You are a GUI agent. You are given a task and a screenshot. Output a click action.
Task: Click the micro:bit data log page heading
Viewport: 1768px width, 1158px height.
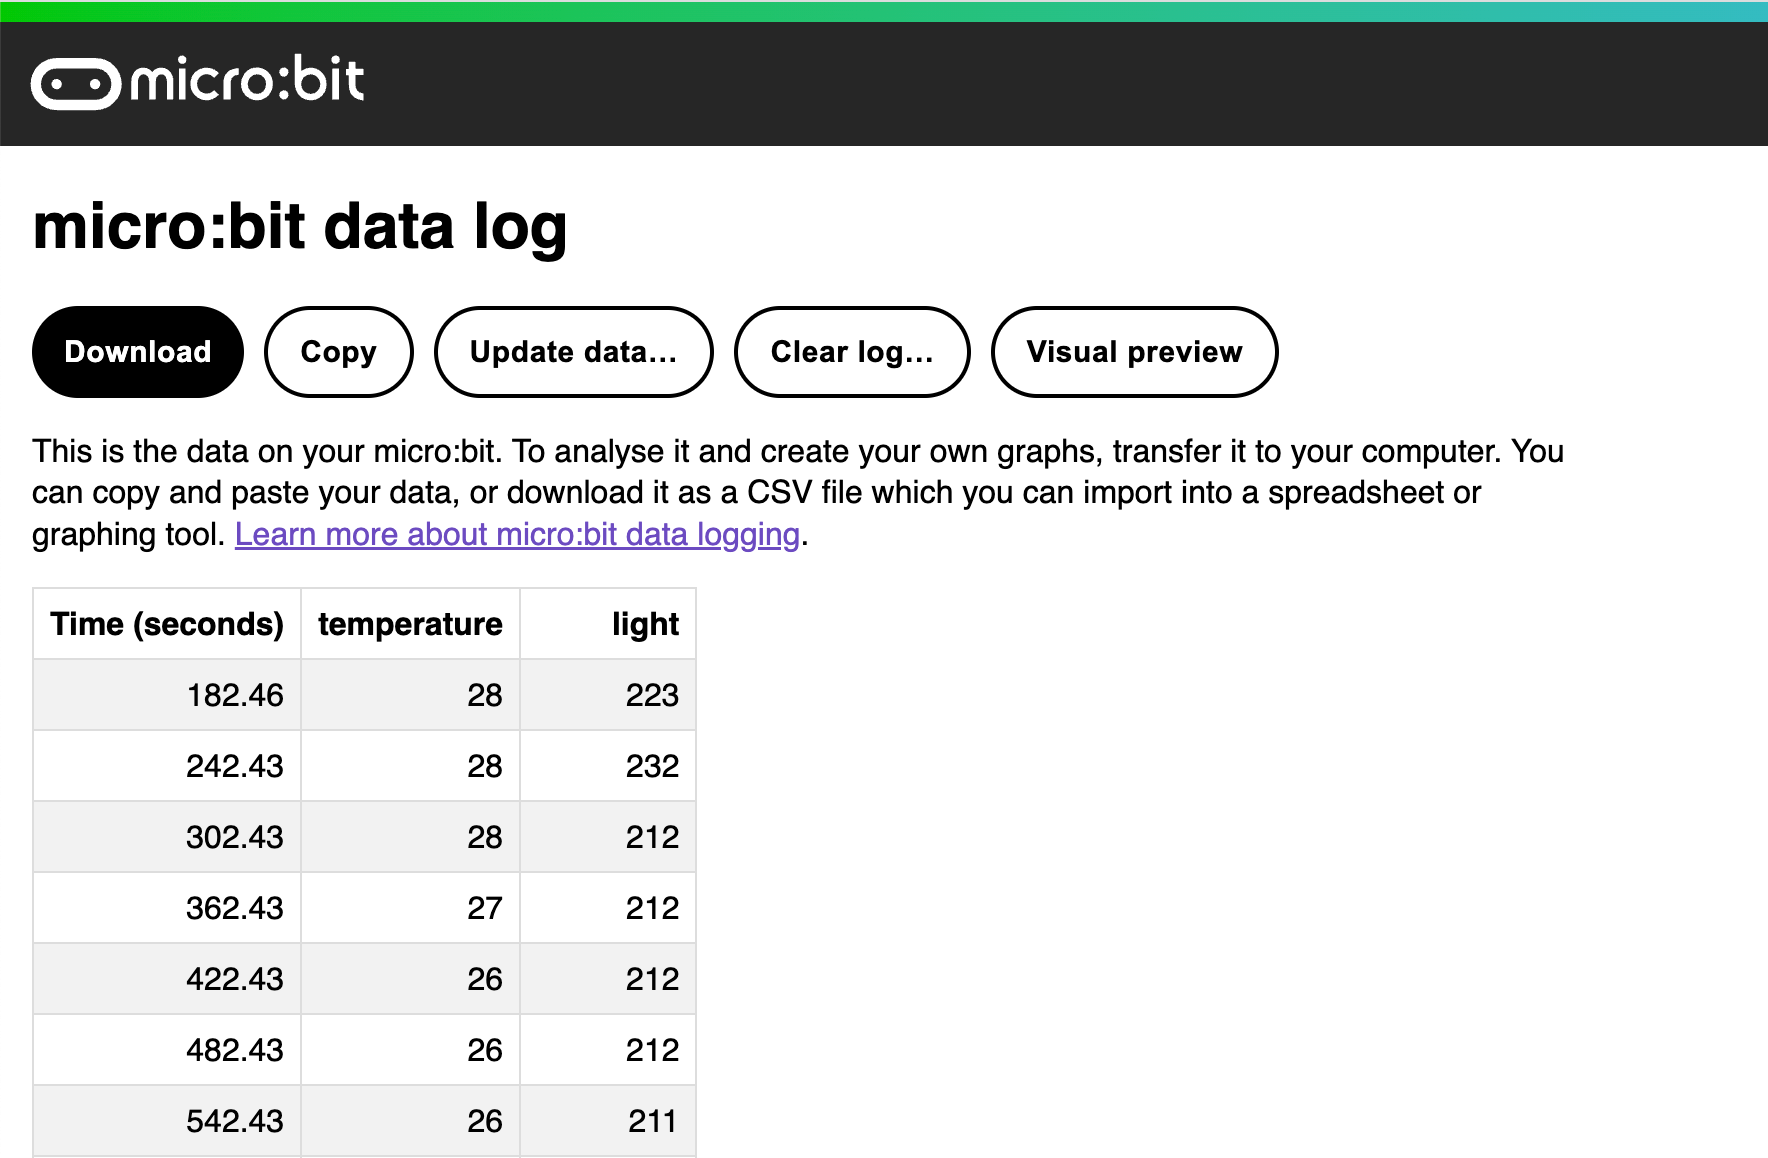click(x=300, y=228)
